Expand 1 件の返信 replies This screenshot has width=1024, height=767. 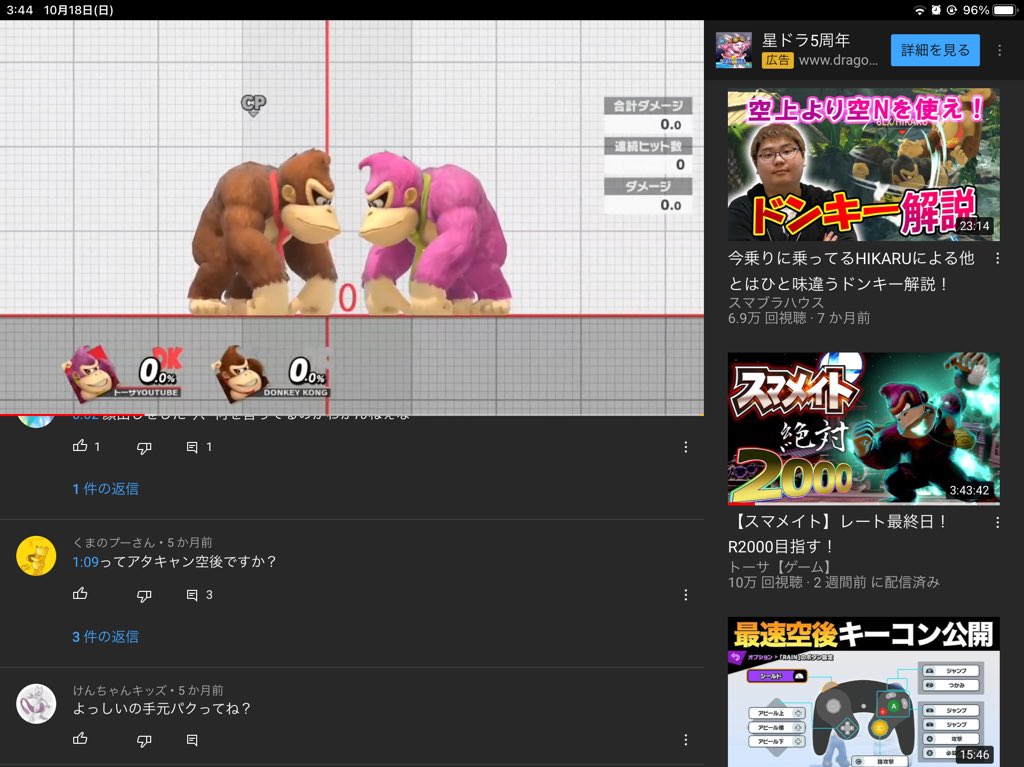pyautogui.click(x=105, y=489)
